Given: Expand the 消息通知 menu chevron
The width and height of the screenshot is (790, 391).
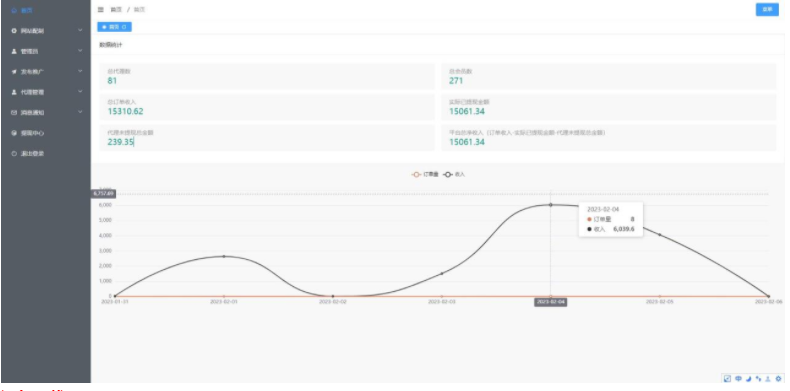Looking at the screenshot, I should [x=80, y=112].
